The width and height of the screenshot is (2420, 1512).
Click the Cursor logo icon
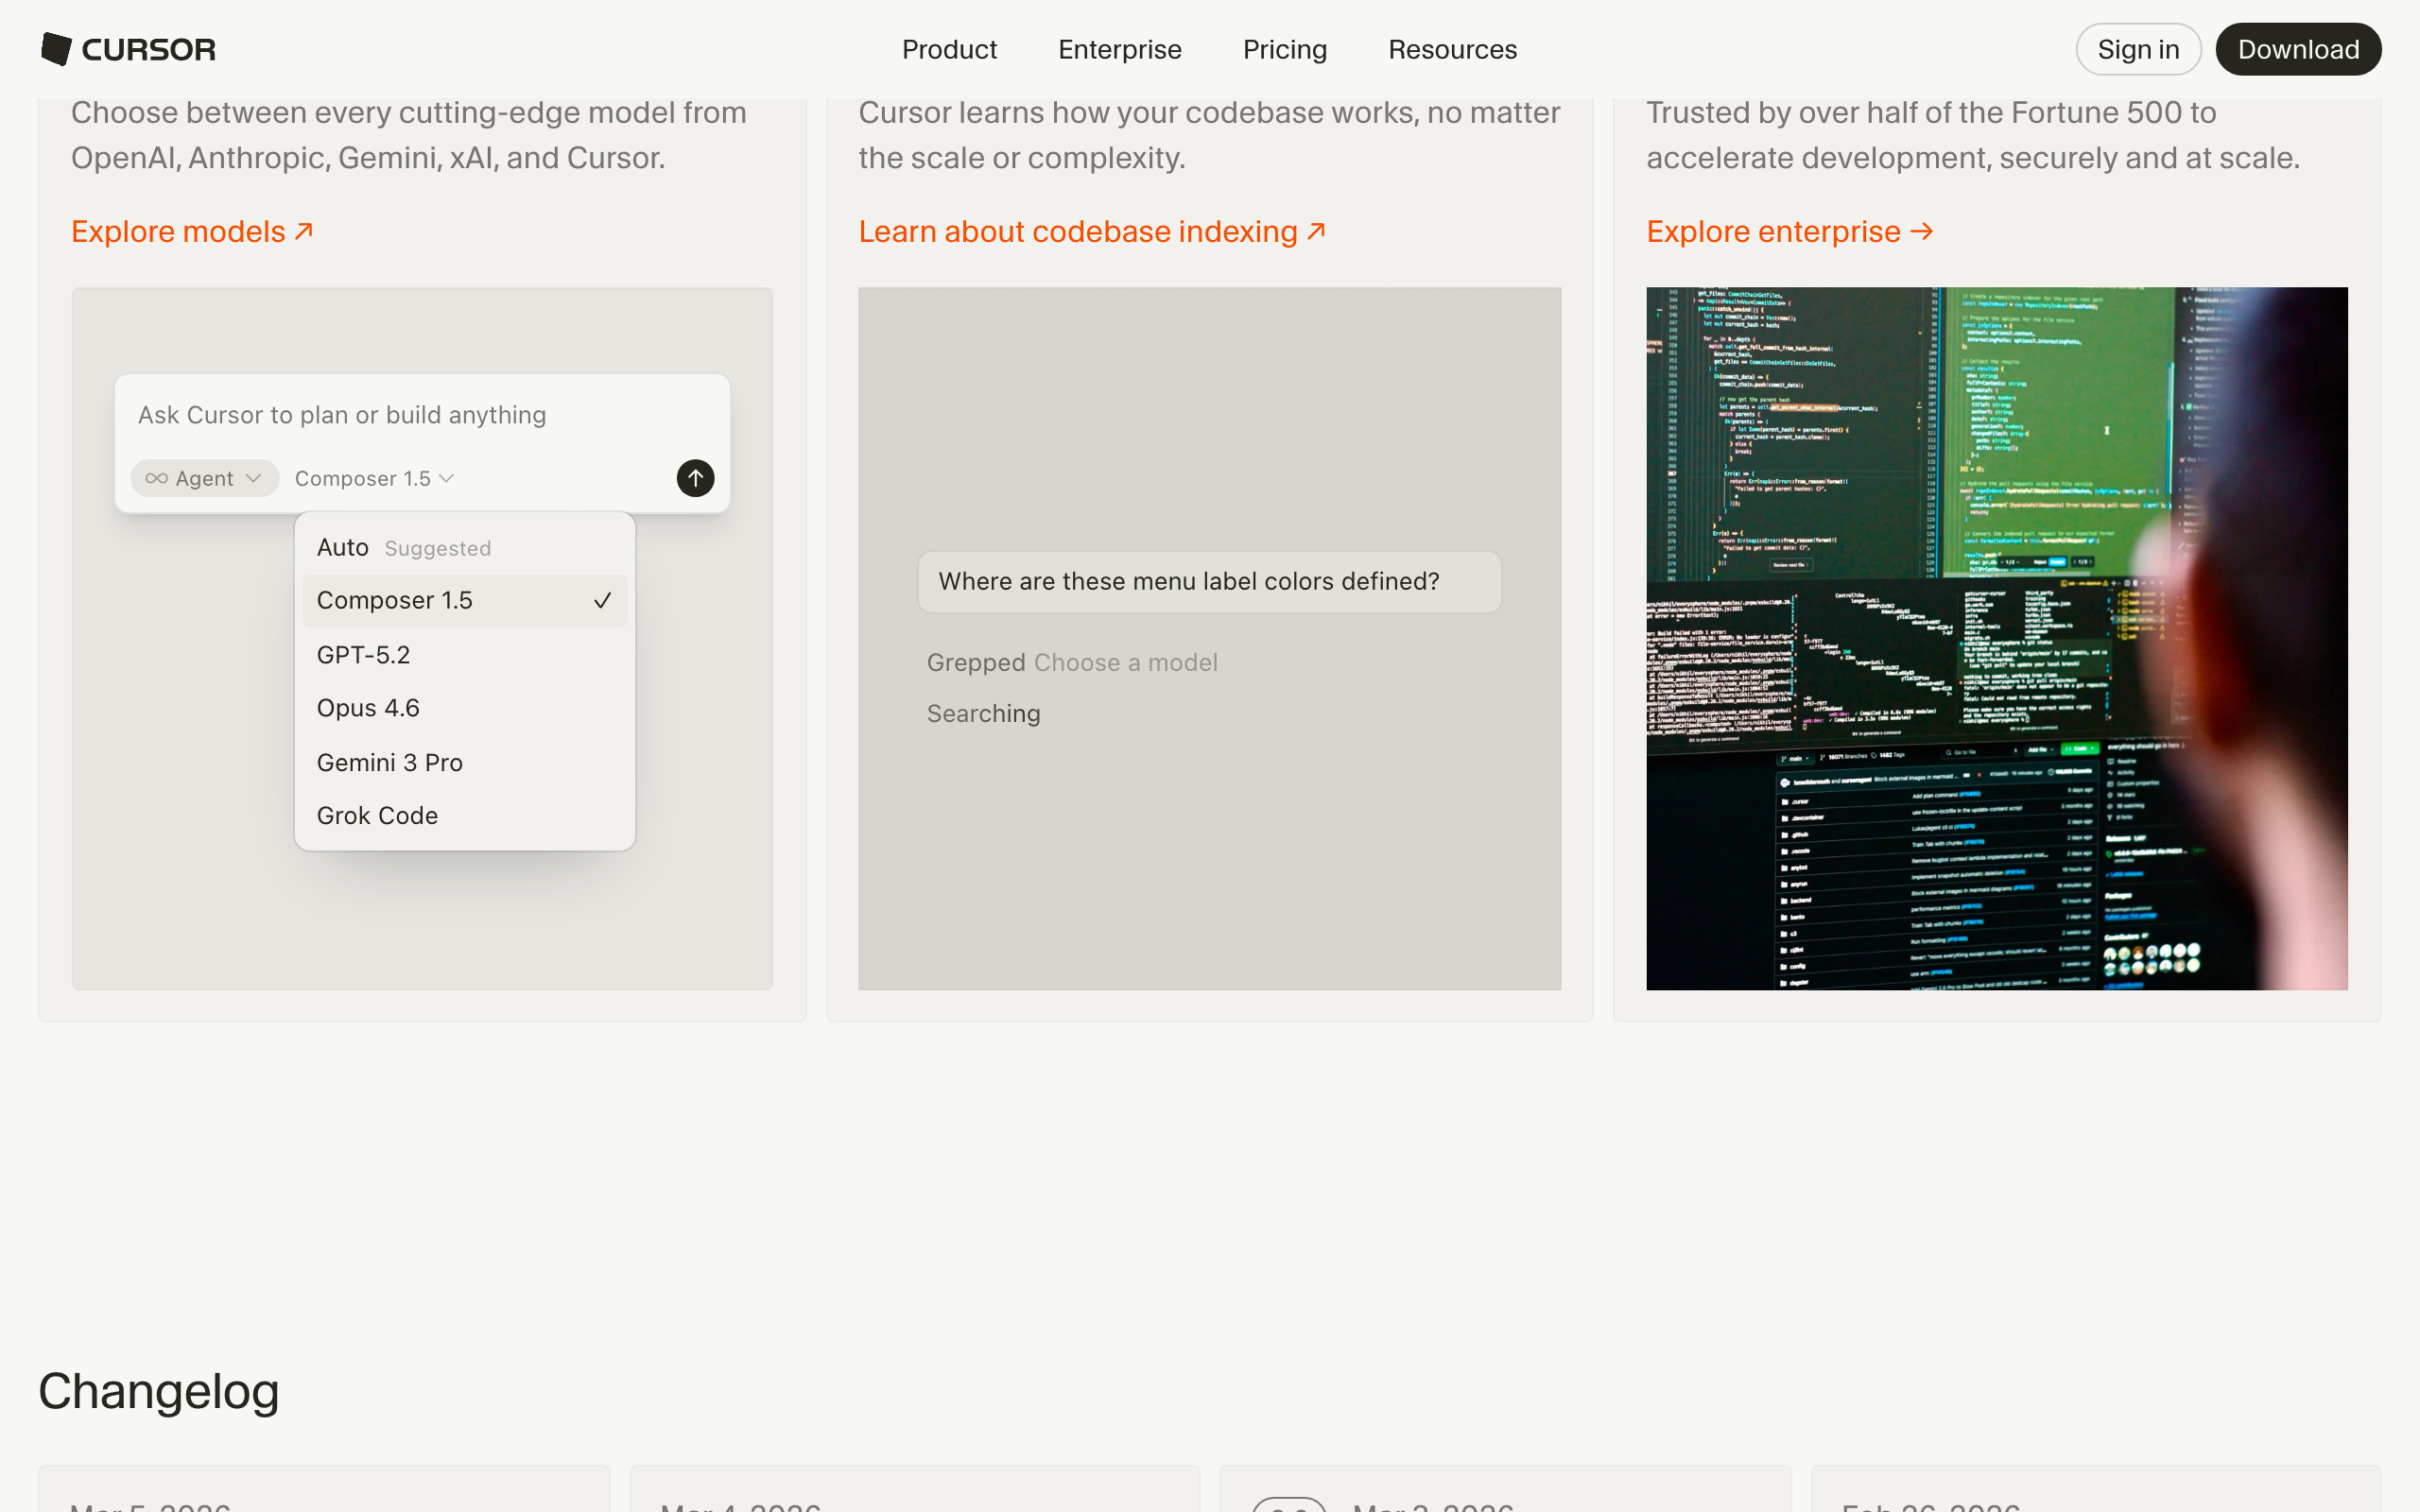point(57,49)
